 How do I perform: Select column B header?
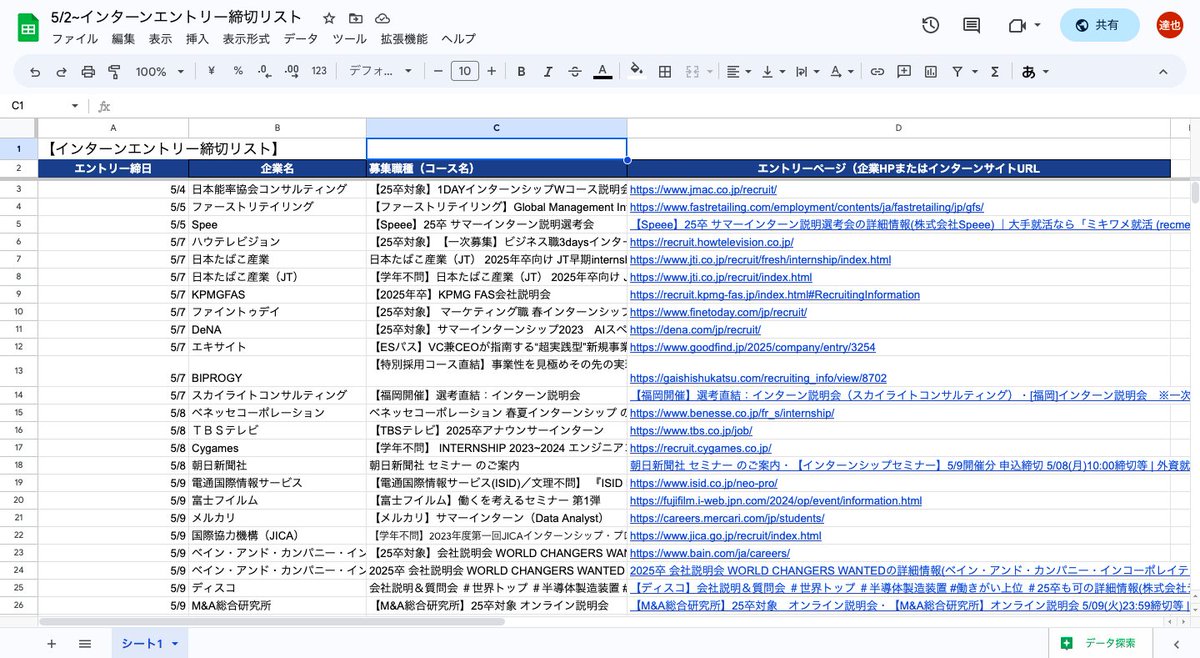pos(277,127)
